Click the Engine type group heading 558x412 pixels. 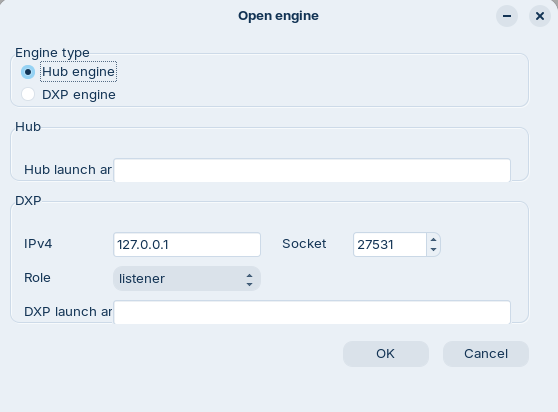pos(52,53)
